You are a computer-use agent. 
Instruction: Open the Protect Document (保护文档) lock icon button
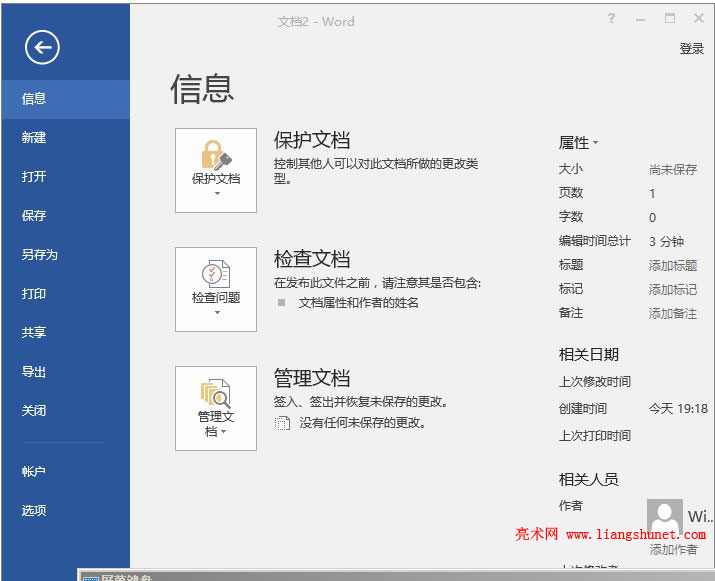coord(216,170)
